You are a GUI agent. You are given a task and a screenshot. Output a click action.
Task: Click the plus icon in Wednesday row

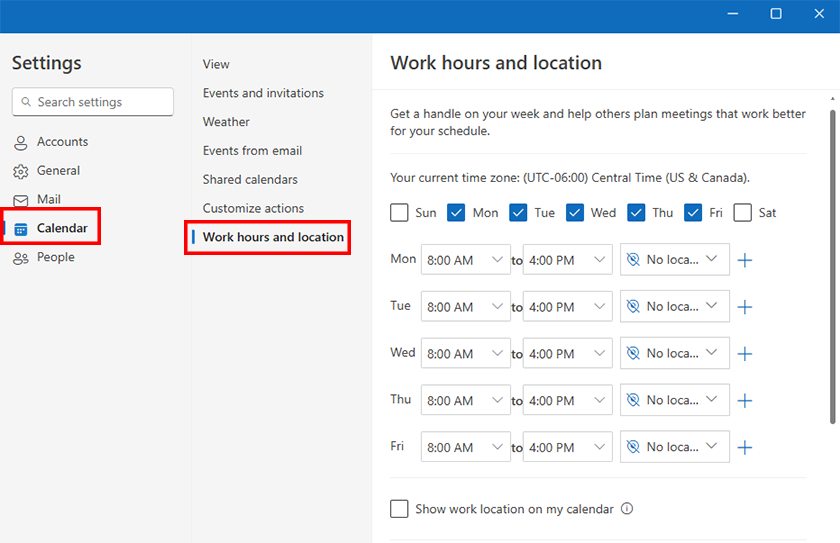[x=744, y=354]
